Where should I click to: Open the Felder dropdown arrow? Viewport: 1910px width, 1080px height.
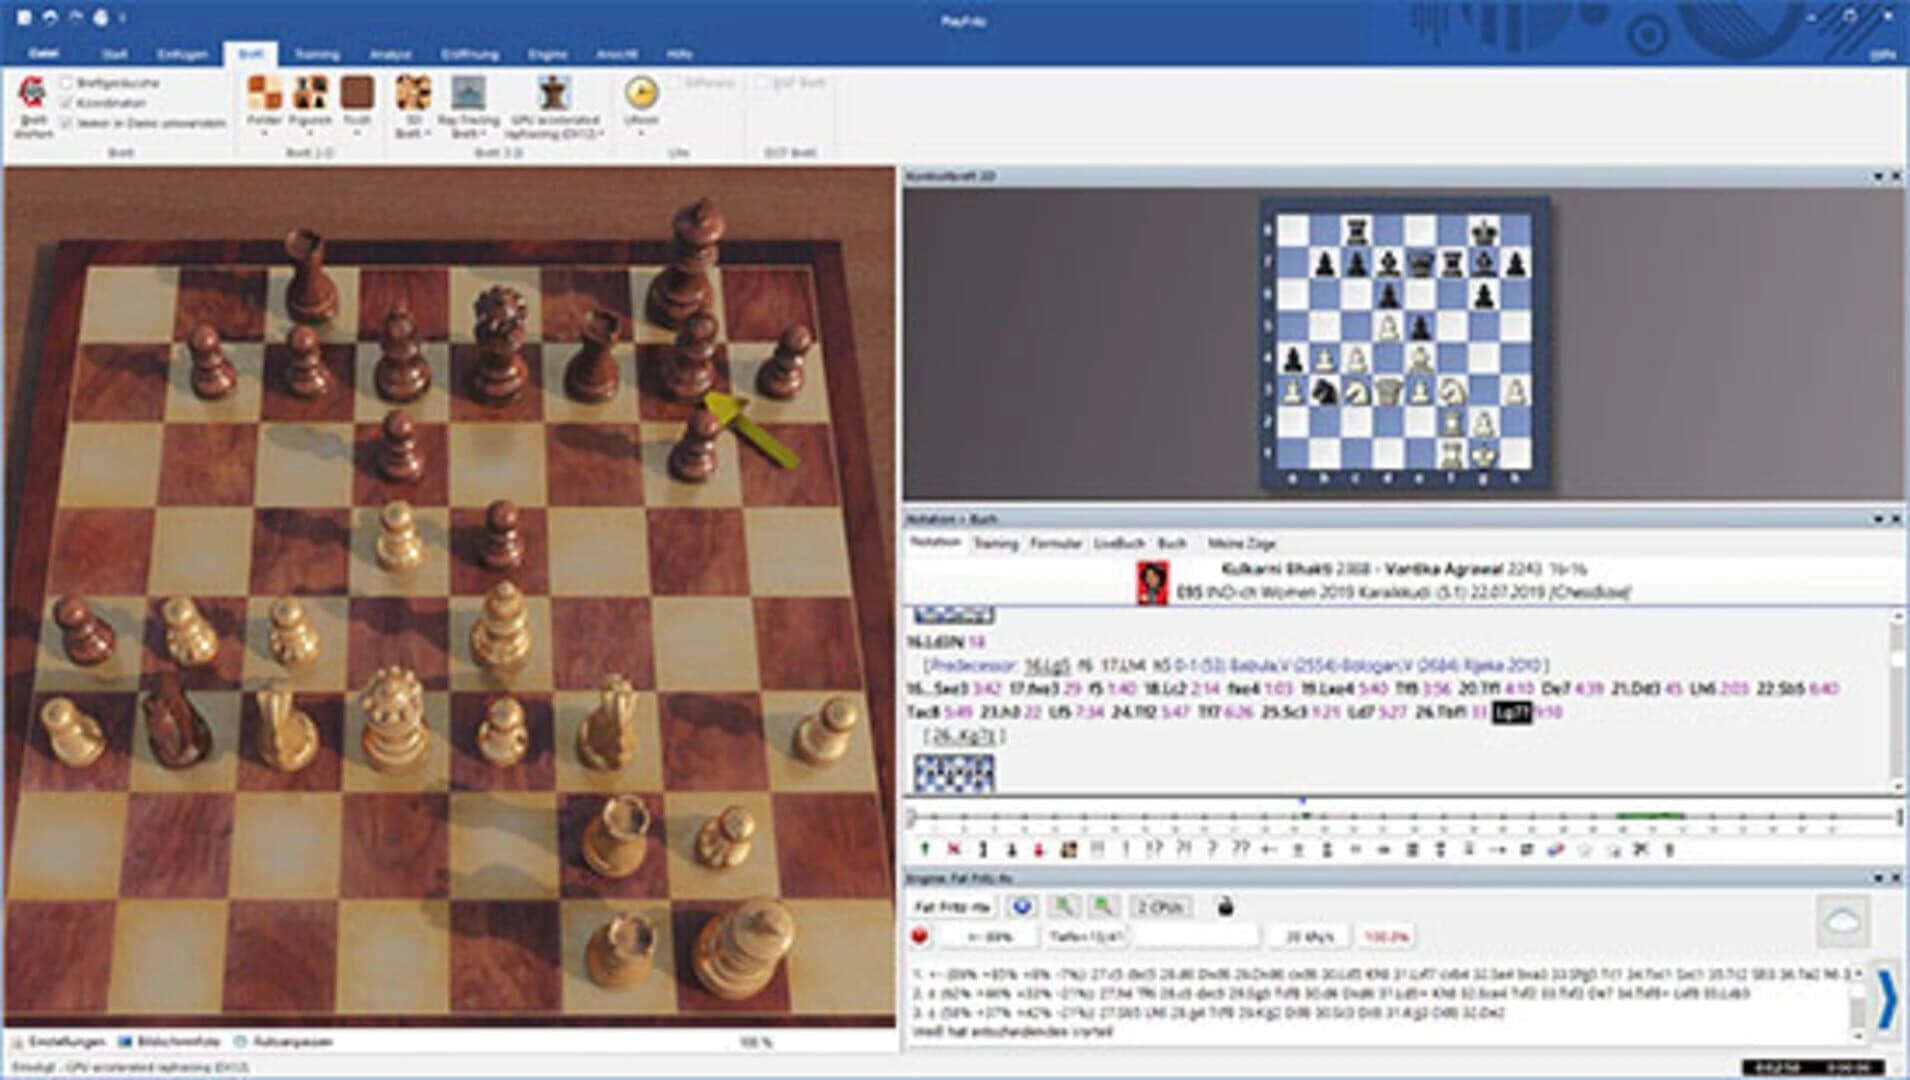click(263, 133)
